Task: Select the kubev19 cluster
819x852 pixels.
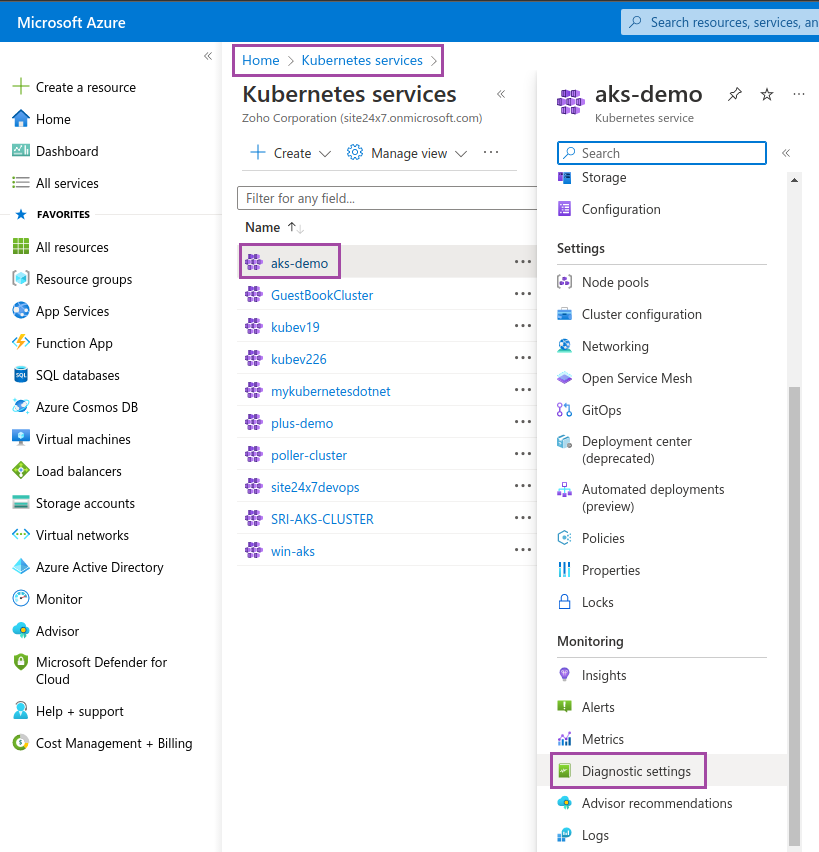Action: click(x=294, y=326)
